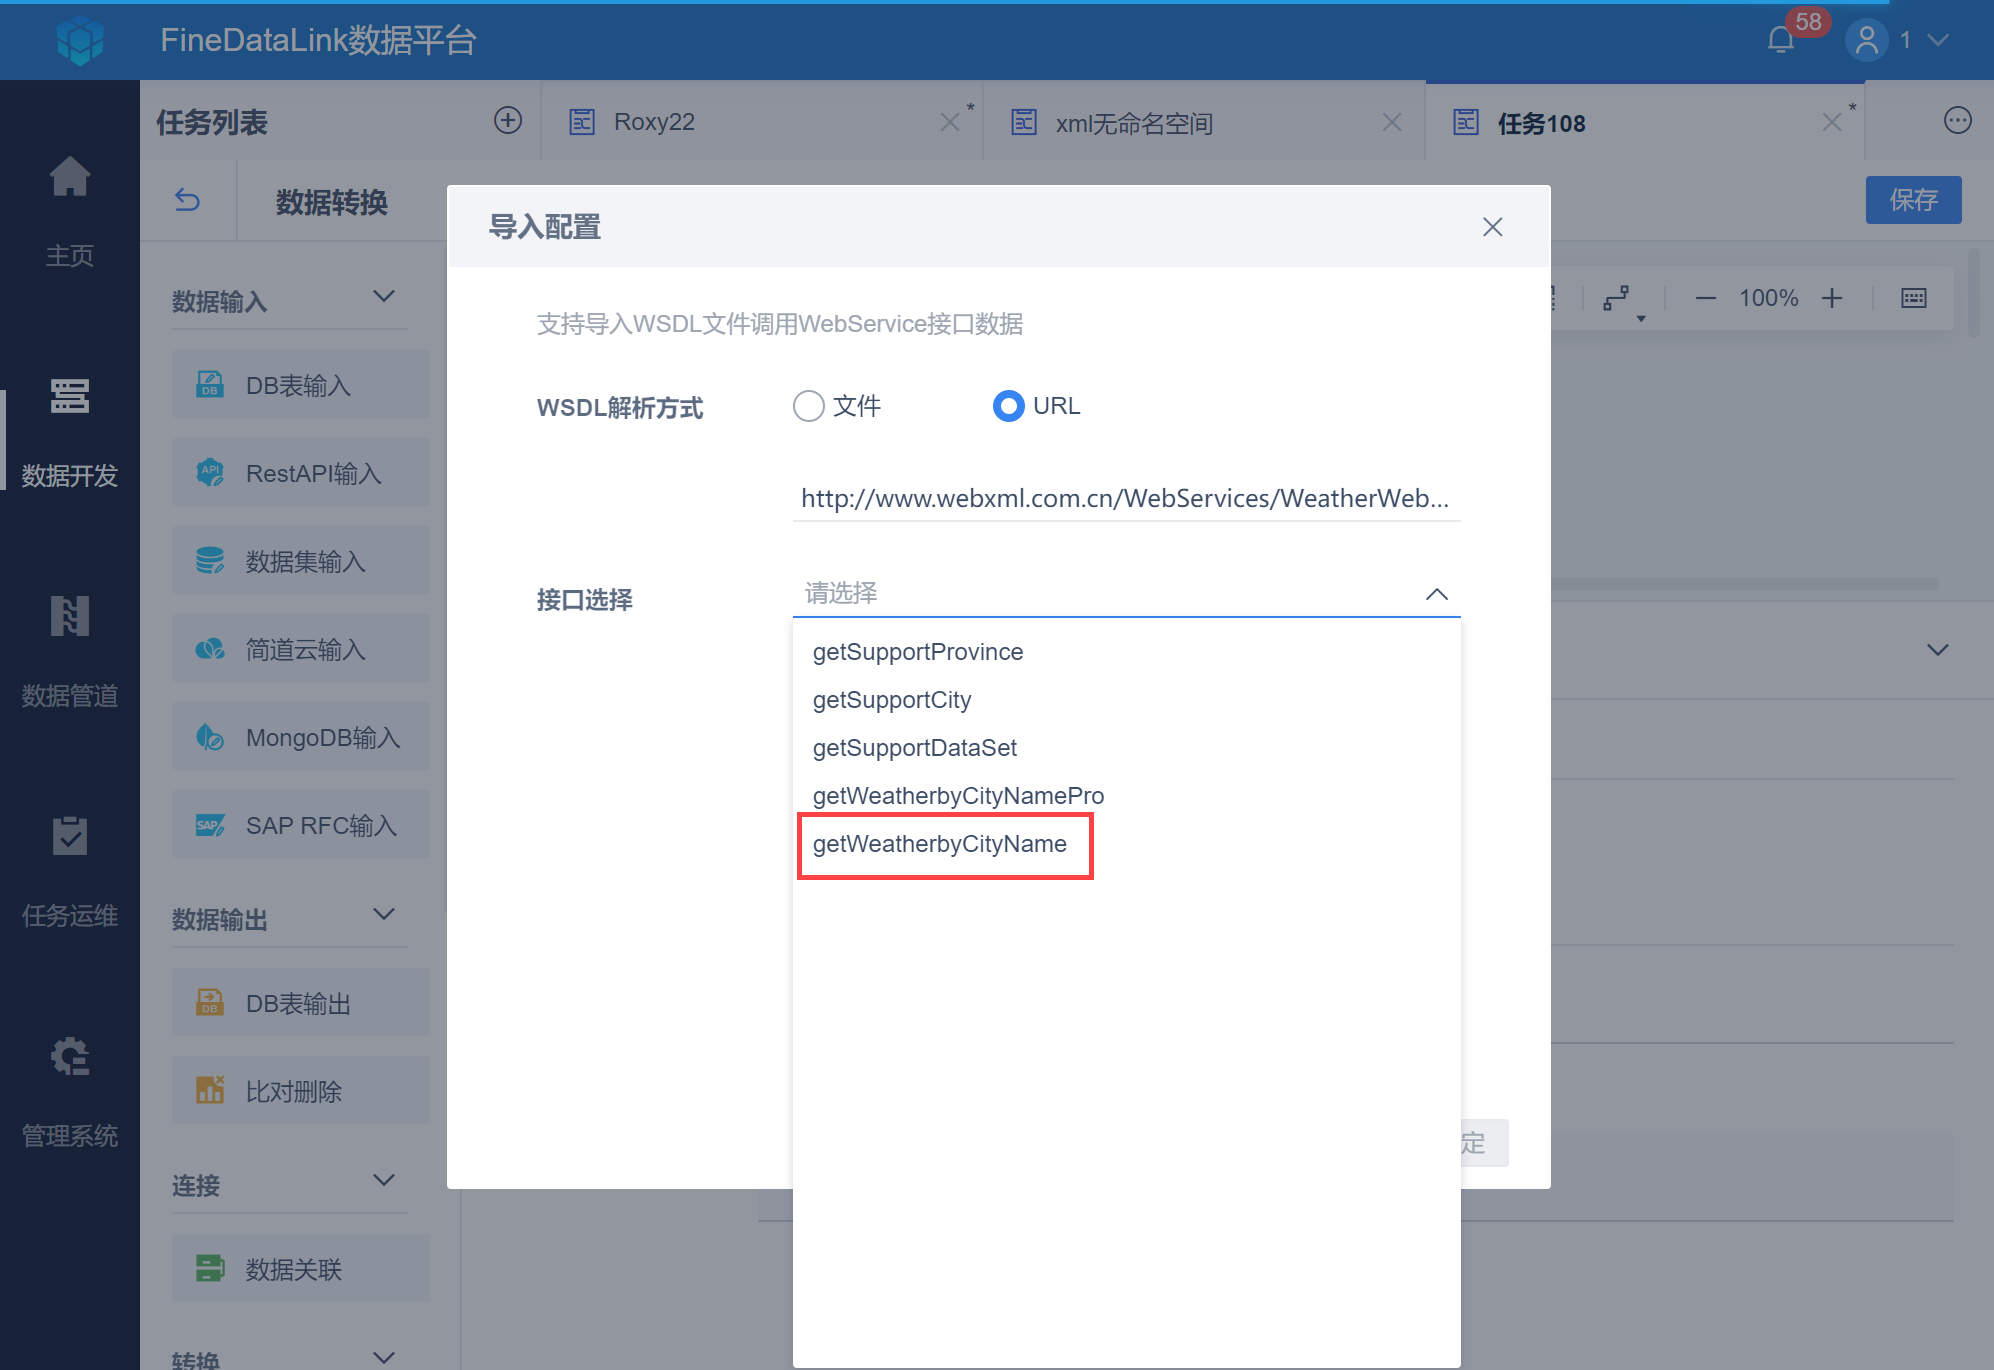
Task: Switch to the Roxy22 tab
Action: pyautogui.click(x=654, y=122)
